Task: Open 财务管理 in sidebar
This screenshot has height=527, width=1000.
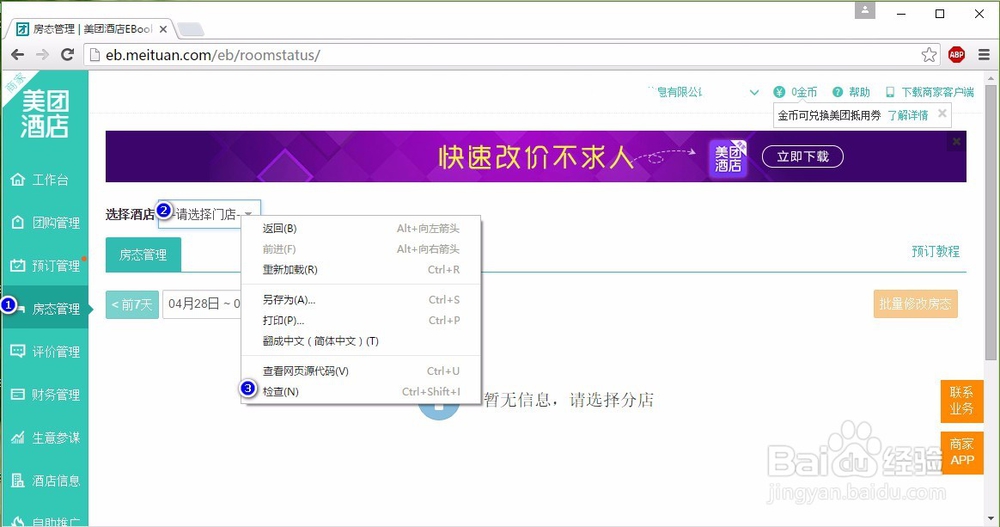Action: [45, 394]
